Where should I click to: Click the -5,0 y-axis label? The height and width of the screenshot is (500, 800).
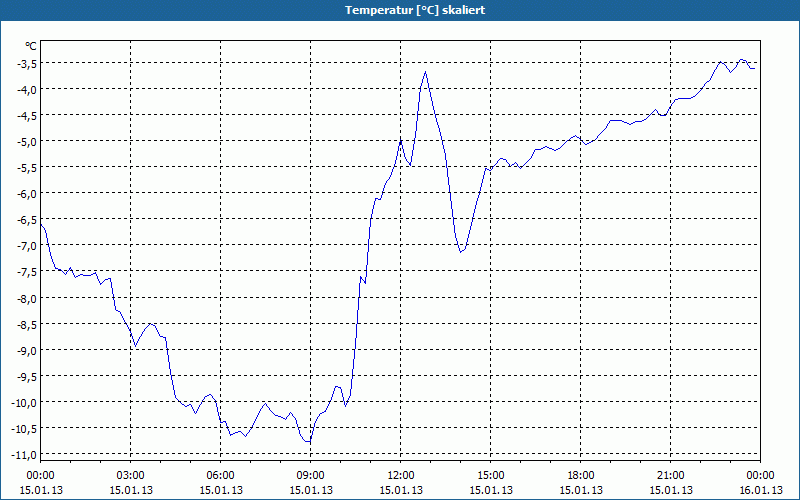[27, 141]
